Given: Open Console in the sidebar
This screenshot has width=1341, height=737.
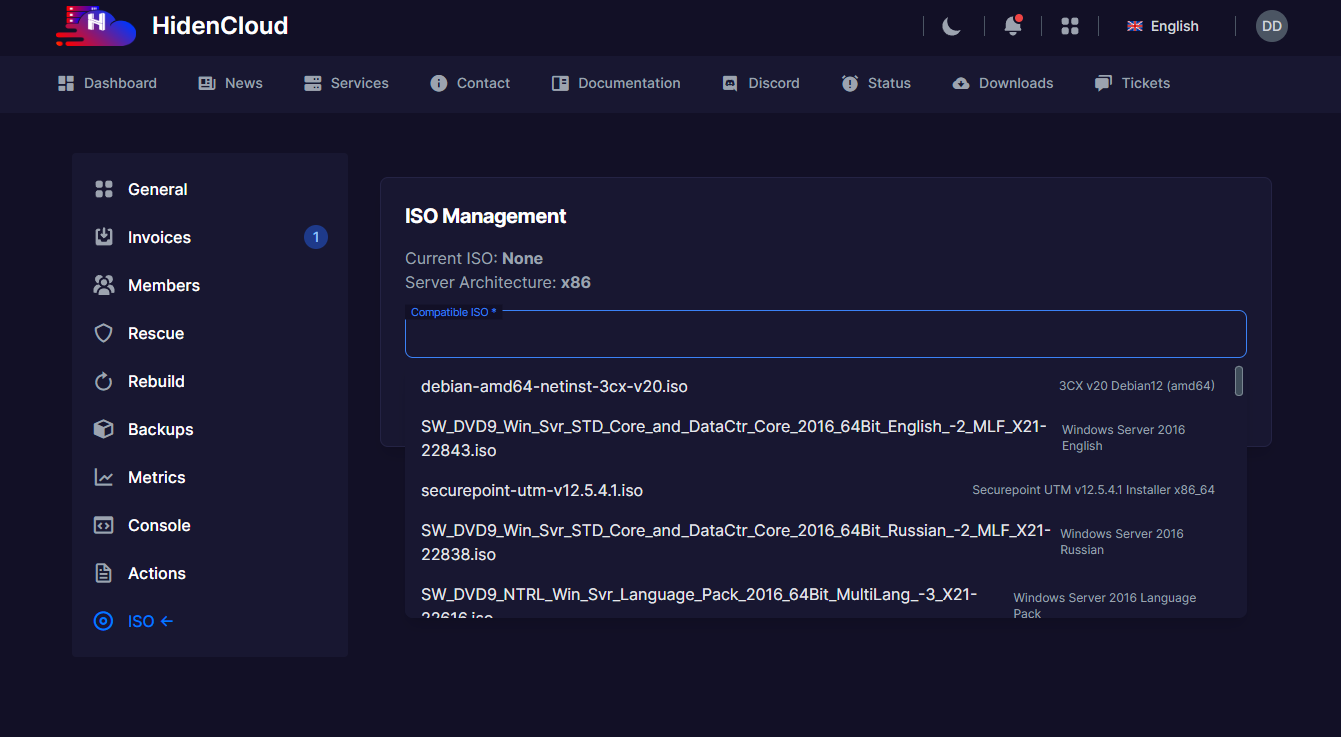Looking at the screenshot, I should point(158,525).
